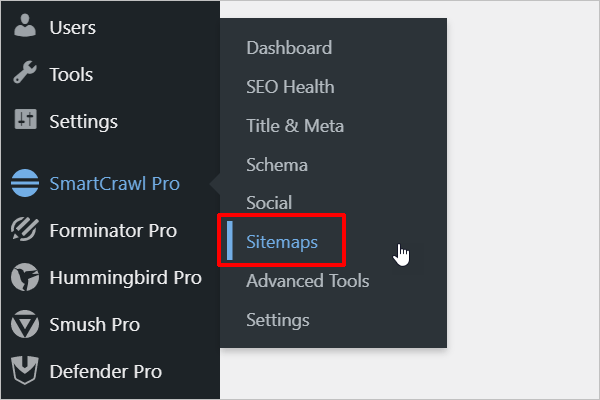Open SmartCrawl Dashboard submenu item
This screenshot has width=600, height=400.
point(289,48)
